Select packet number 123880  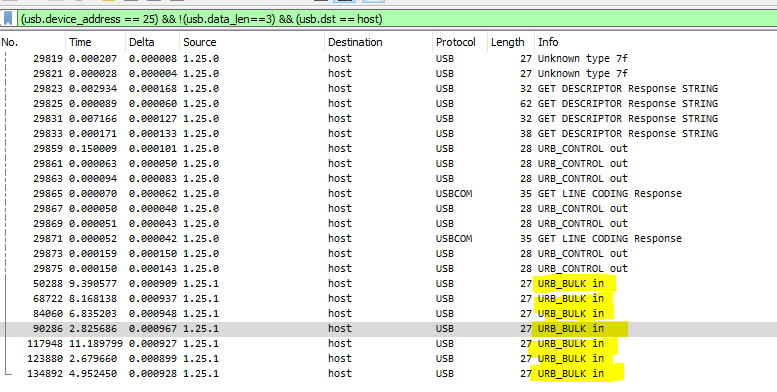(x=388, y=358)
